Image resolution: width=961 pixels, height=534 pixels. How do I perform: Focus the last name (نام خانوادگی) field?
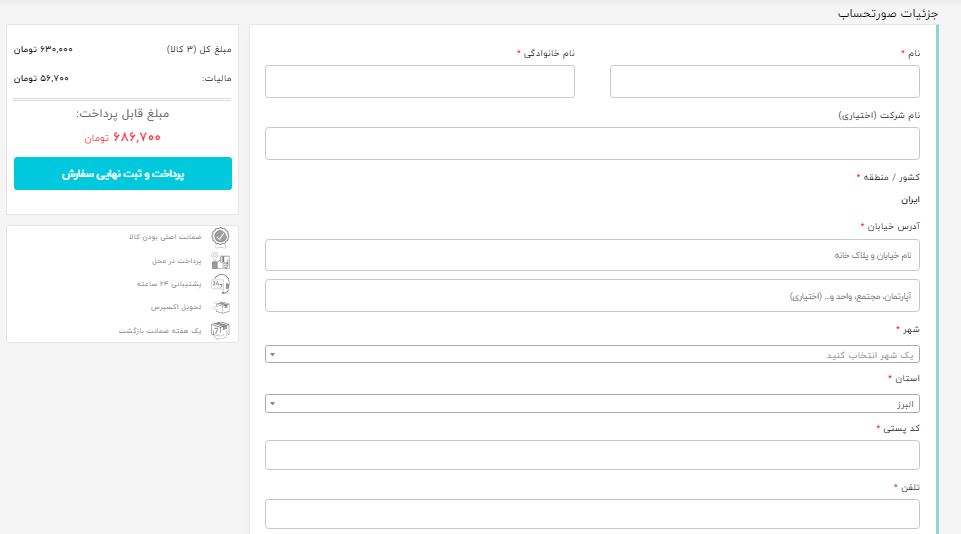[420, 82]
